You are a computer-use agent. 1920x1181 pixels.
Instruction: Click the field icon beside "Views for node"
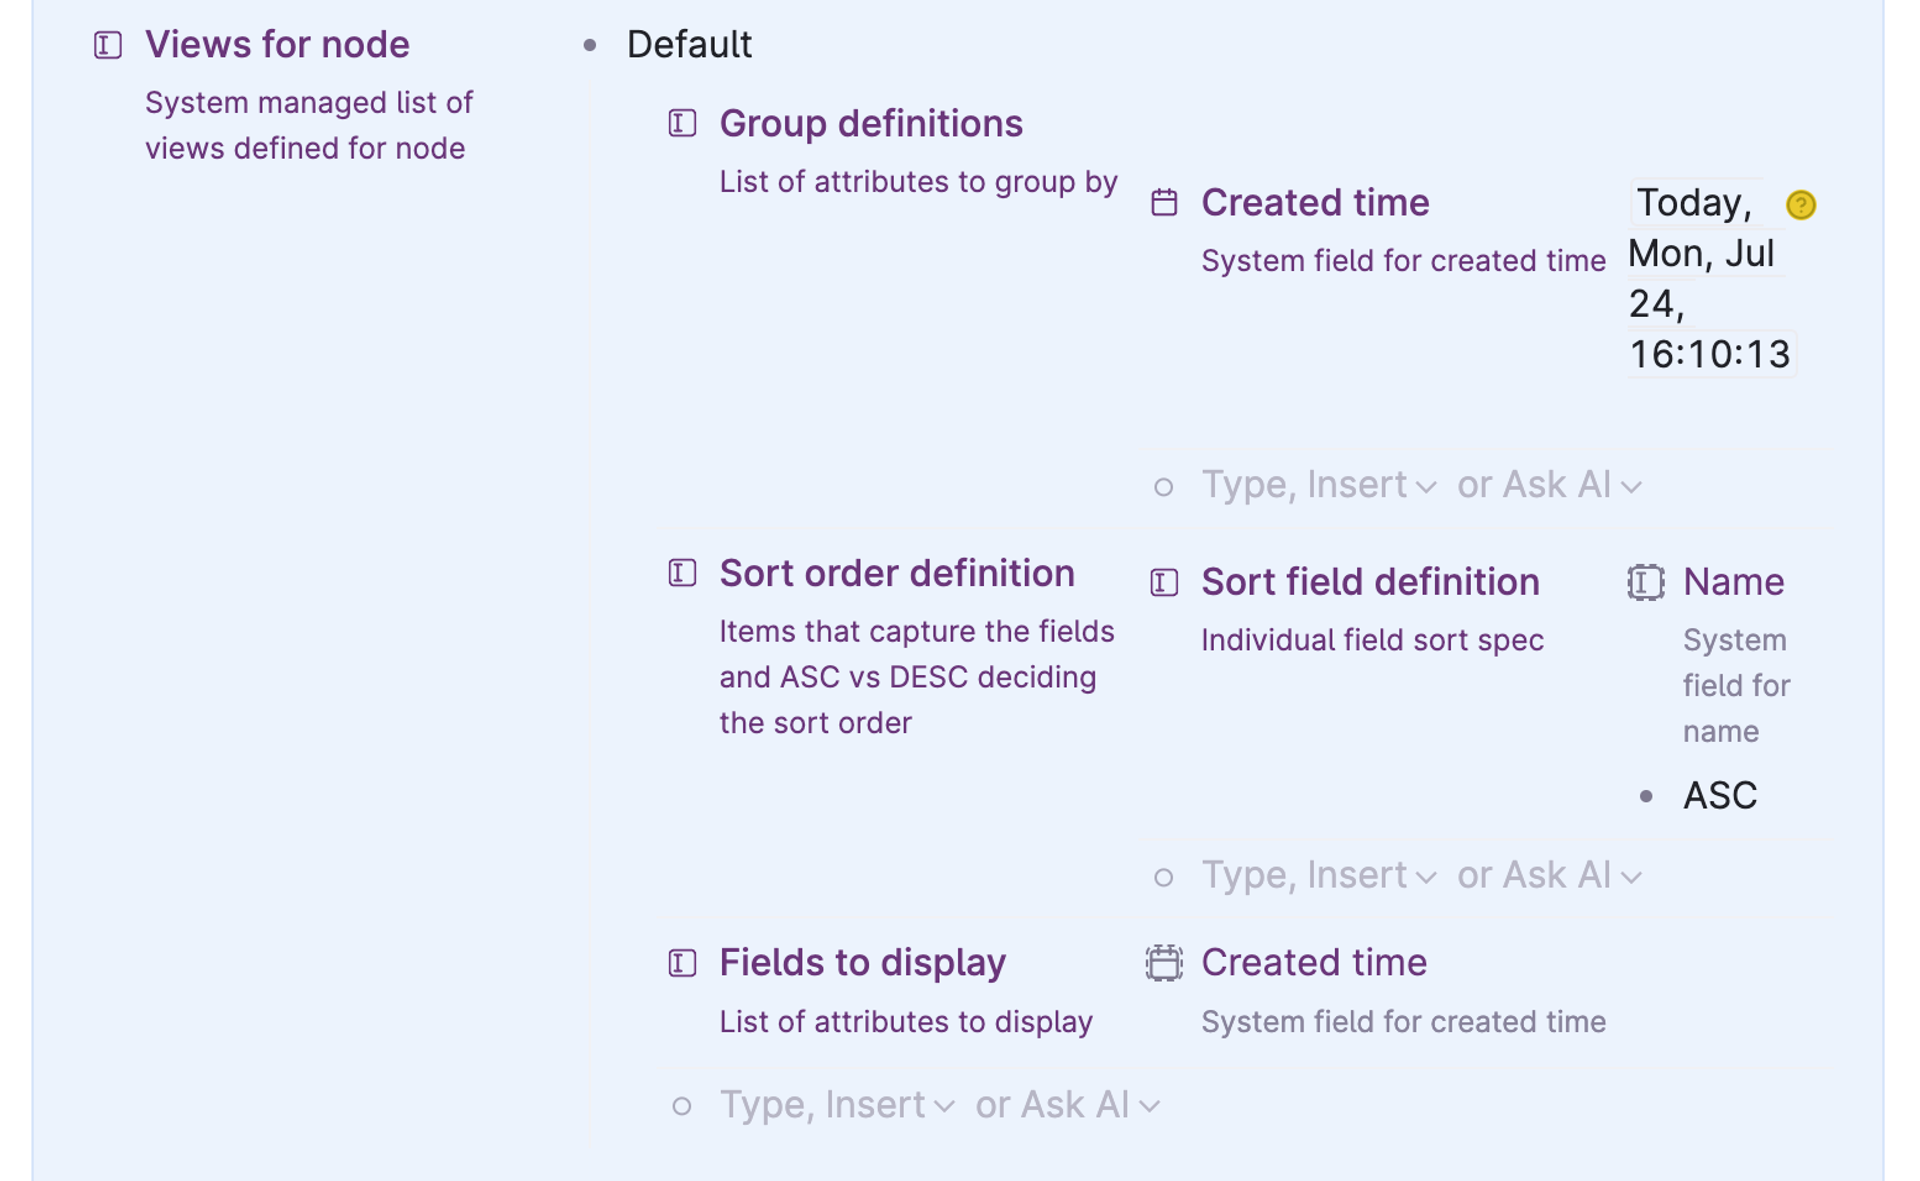107,45
